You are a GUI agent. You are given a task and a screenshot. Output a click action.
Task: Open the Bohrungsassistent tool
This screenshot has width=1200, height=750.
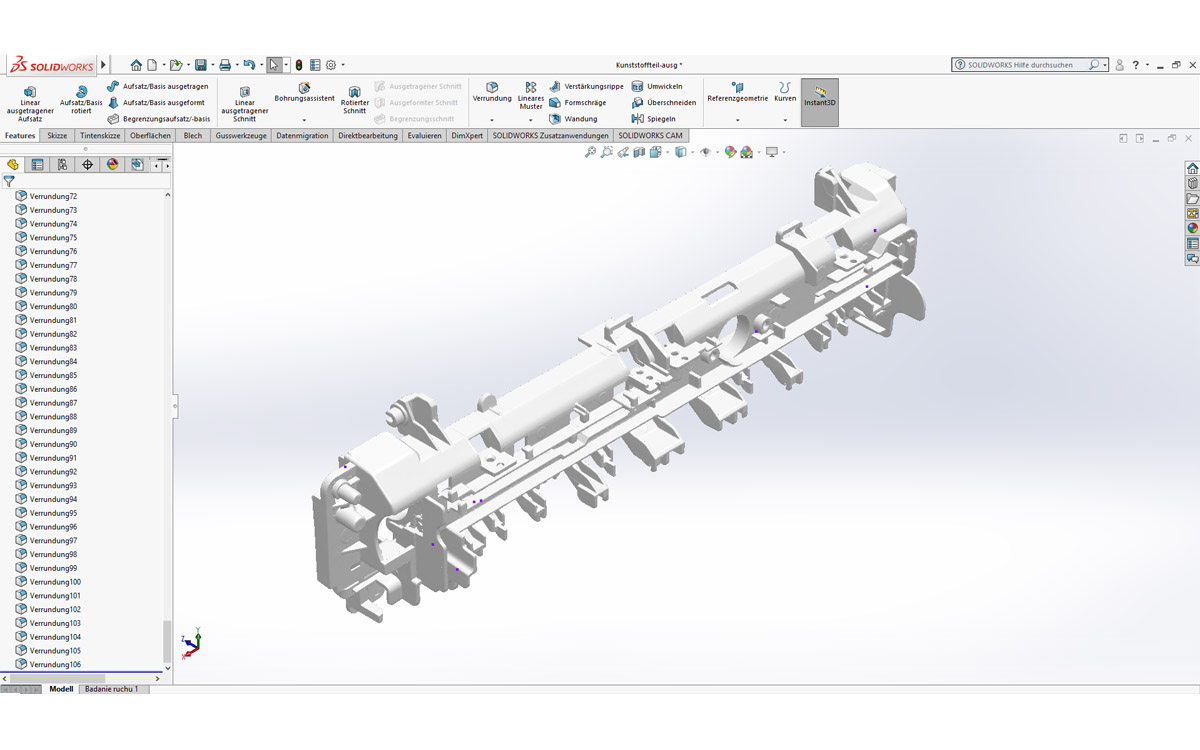[x=304, y=92]
